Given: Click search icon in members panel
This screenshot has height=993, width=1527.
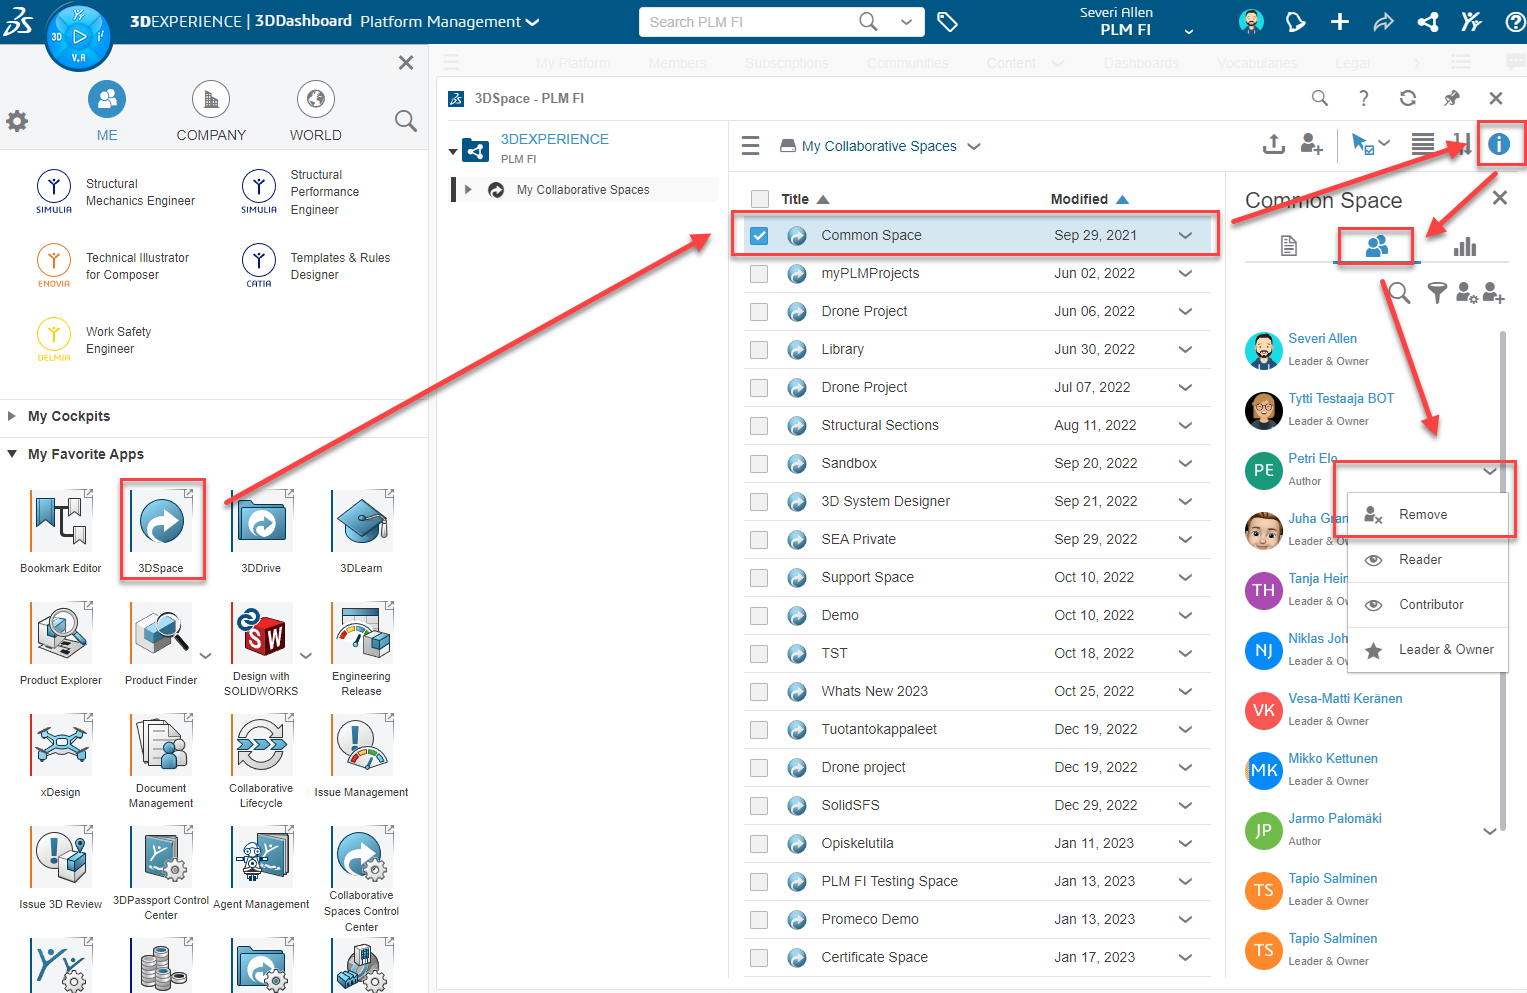Looking at the screenshot, I should coord(1399,293).
